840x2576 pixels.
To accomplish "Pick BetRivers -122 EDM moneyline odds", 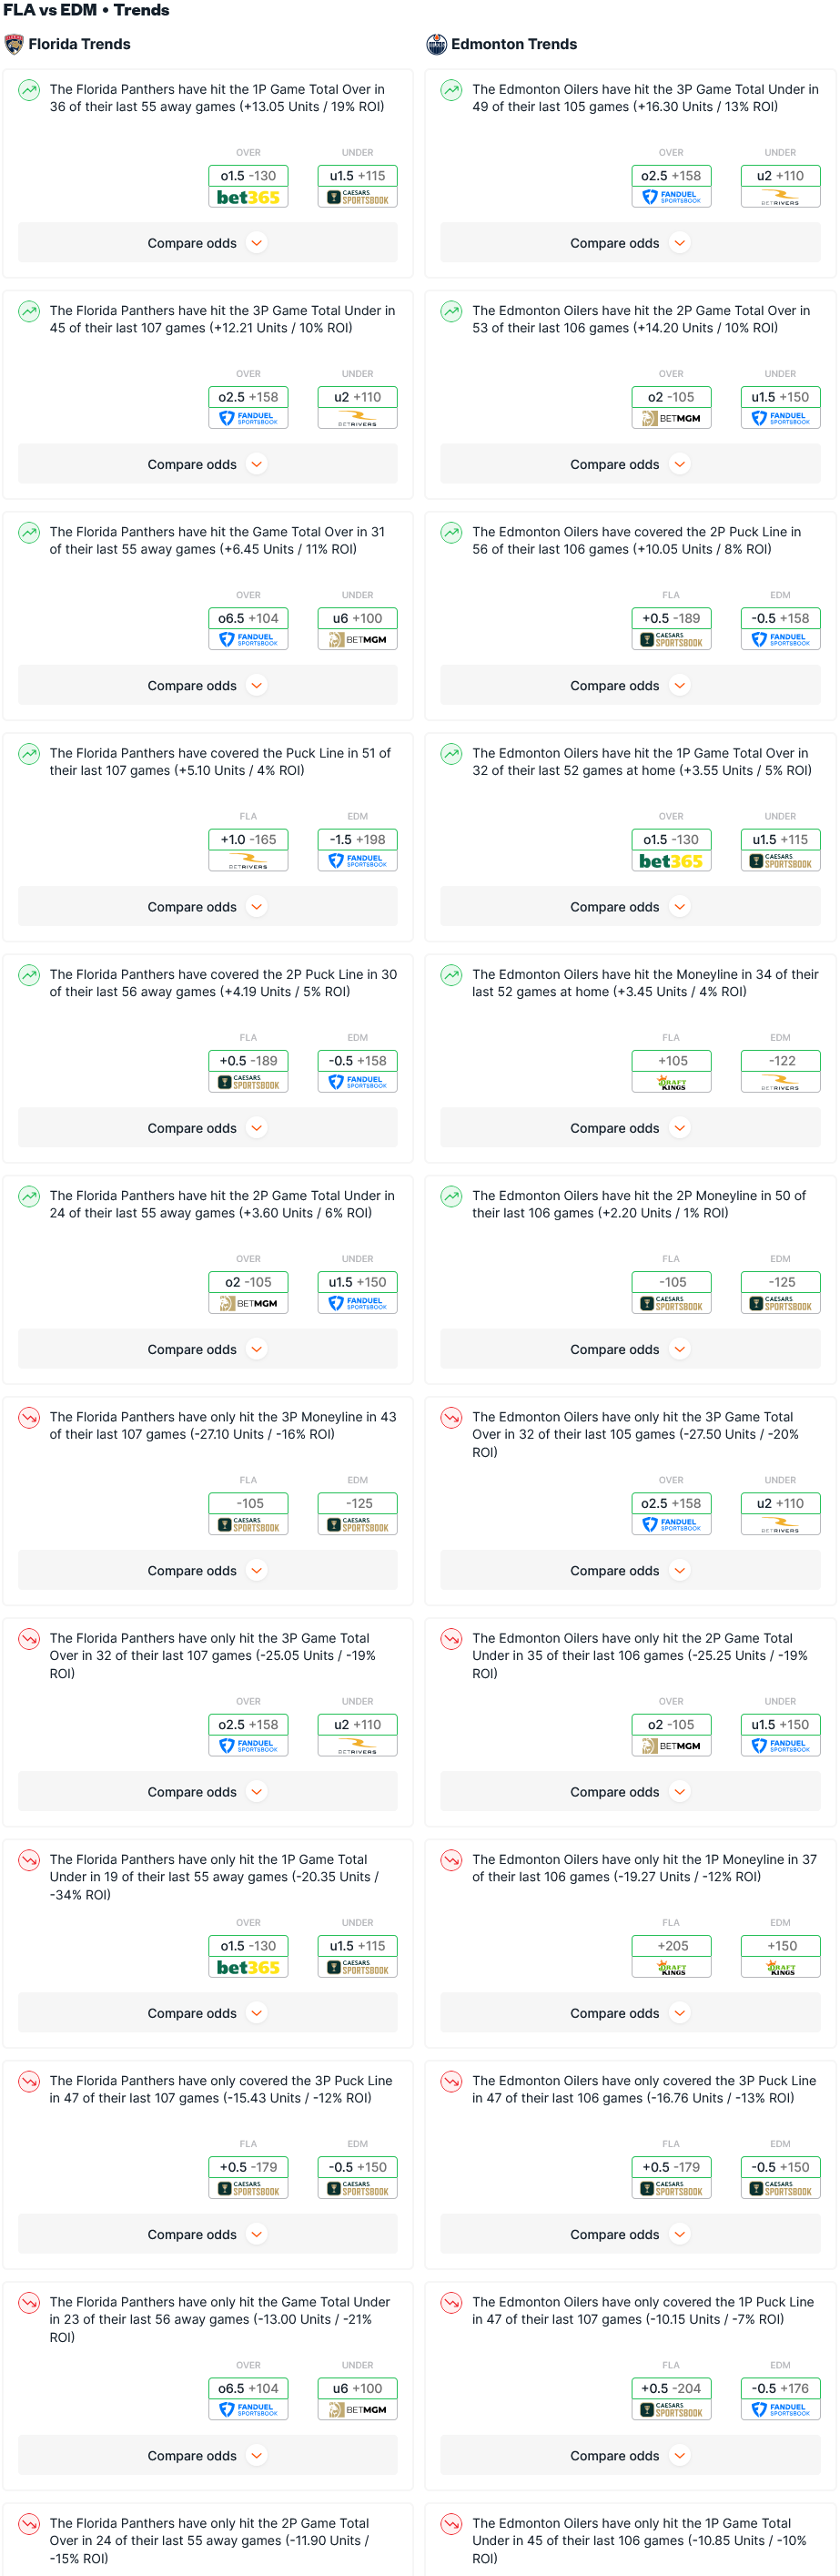I will click(x=780, y=1071).
